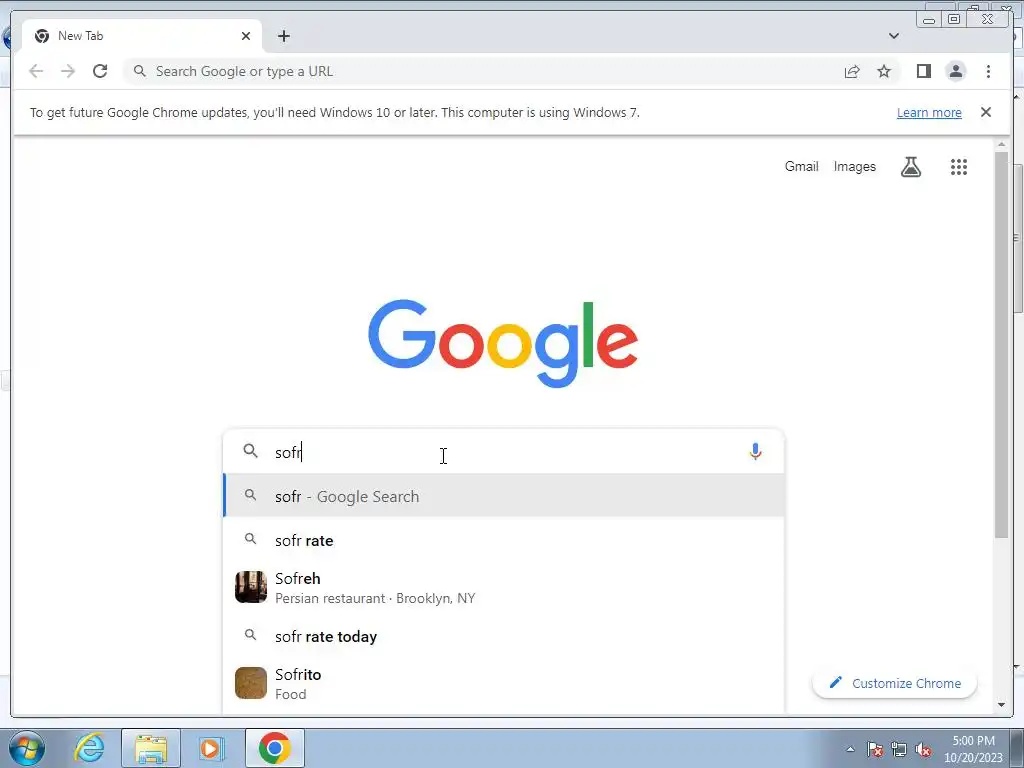Click the Customize Chrome button
The width and height of the screenshot is (1024, 768).
click(894, 683)
